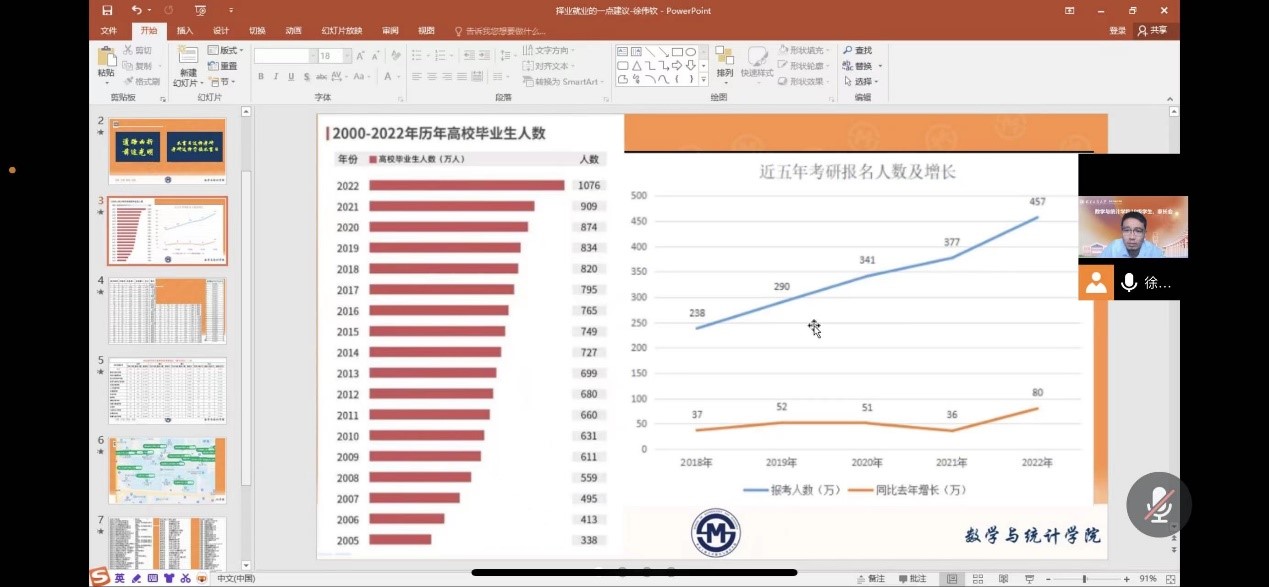Click the zoom slider in status bar
1269x587 pixels.
[1084, 579]
